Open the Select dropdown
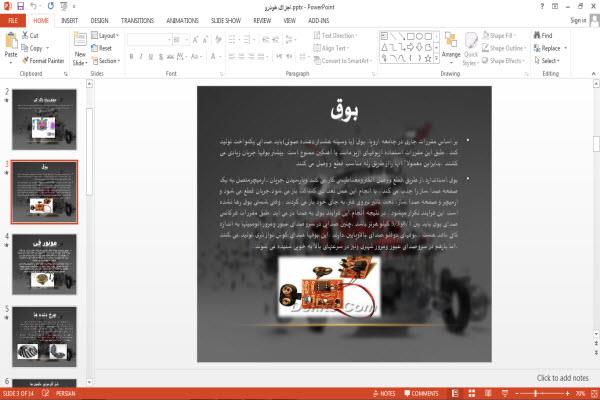 click(547, 61)
